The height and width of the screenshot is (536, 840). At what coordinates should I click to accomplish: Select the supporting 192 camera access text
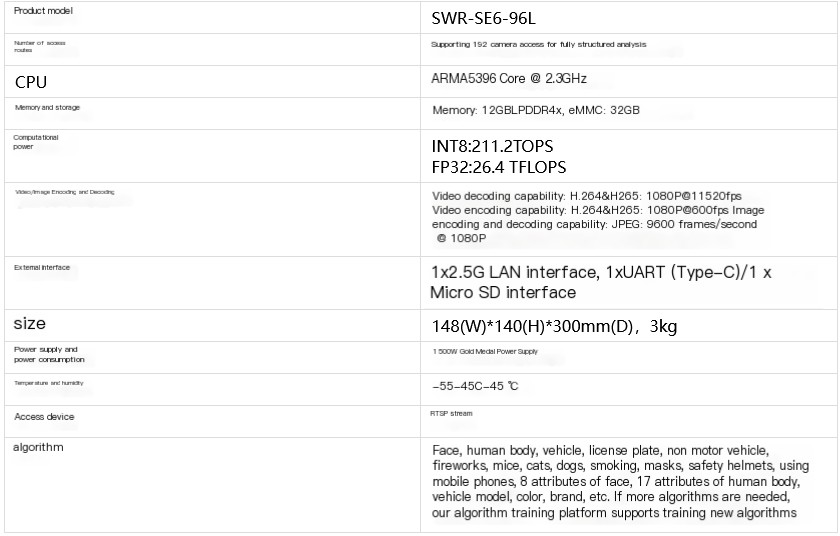point(538,45)
